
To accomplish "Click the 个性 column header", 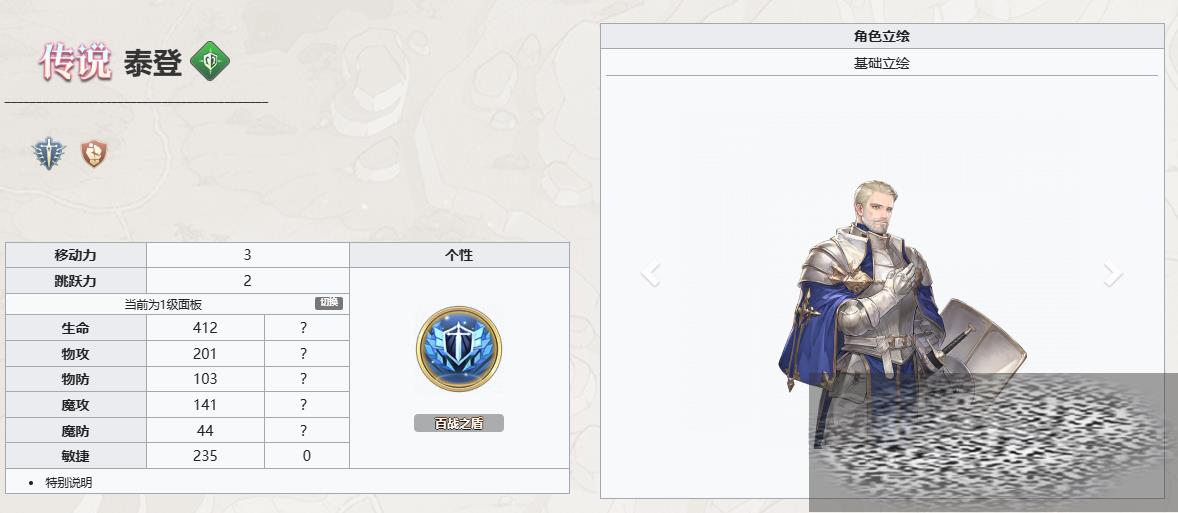I will 459,255.
